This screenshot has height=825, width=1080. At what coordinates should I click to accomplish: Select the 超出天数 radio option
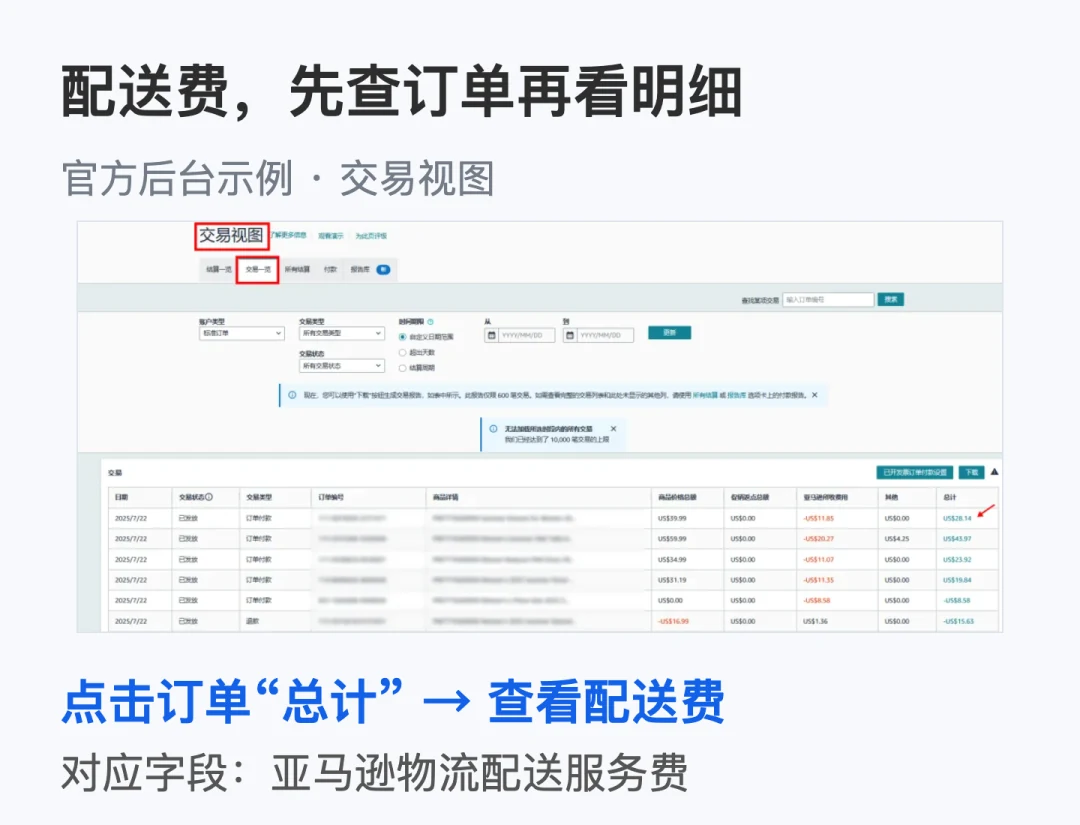tap(402, 353)
